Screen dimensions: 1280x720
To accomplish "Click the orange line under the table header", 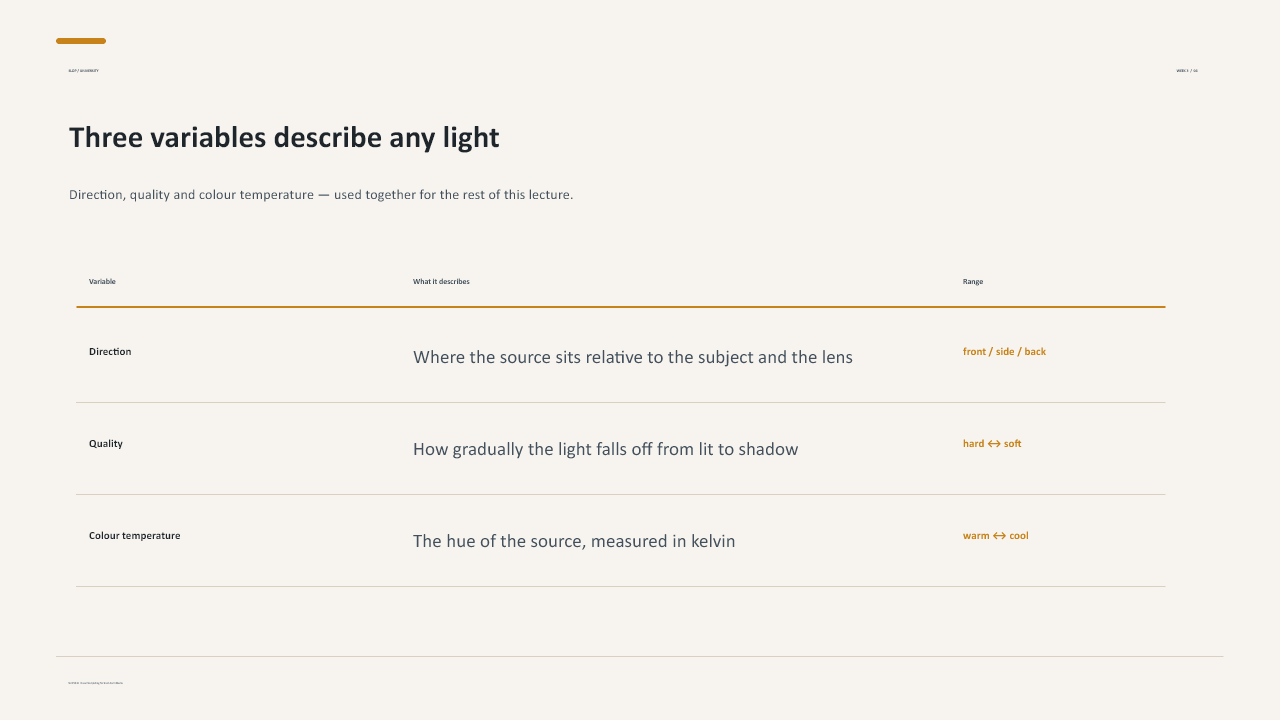I will [x=621, y=307].
